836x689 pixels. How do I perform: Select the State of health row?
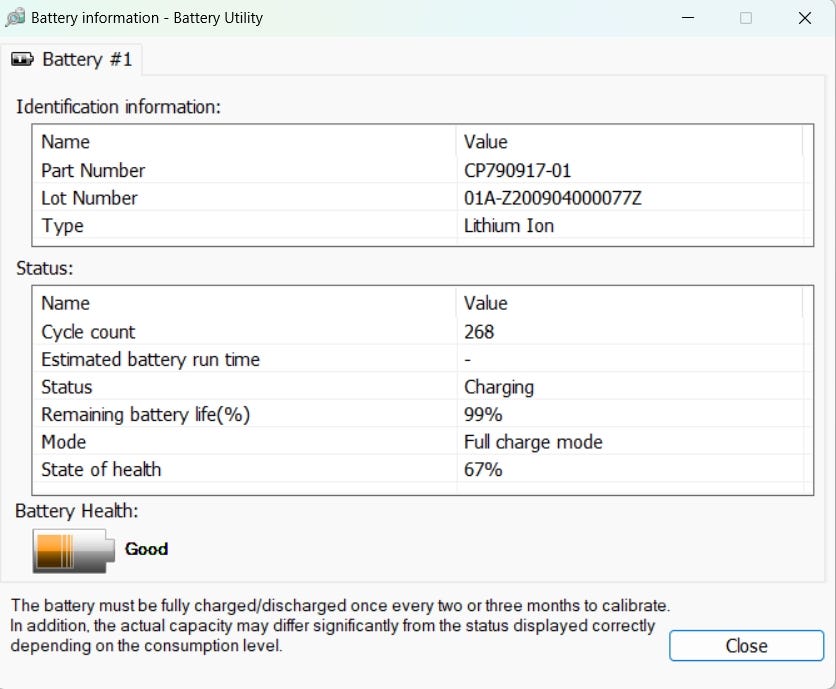click(x=101, y=469)
